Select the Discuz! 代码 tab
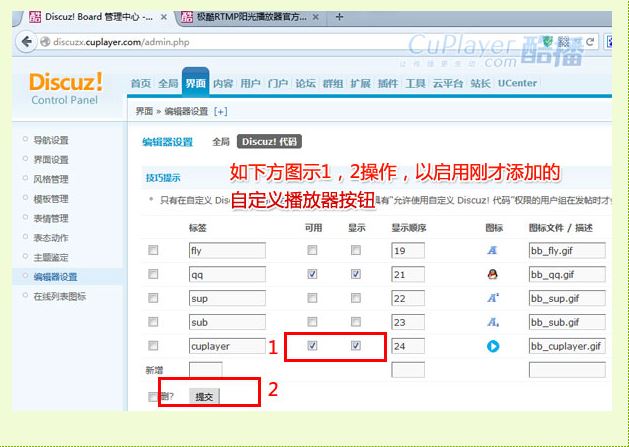This screenshot has width=629, height=447. click(x=269, y=142)
